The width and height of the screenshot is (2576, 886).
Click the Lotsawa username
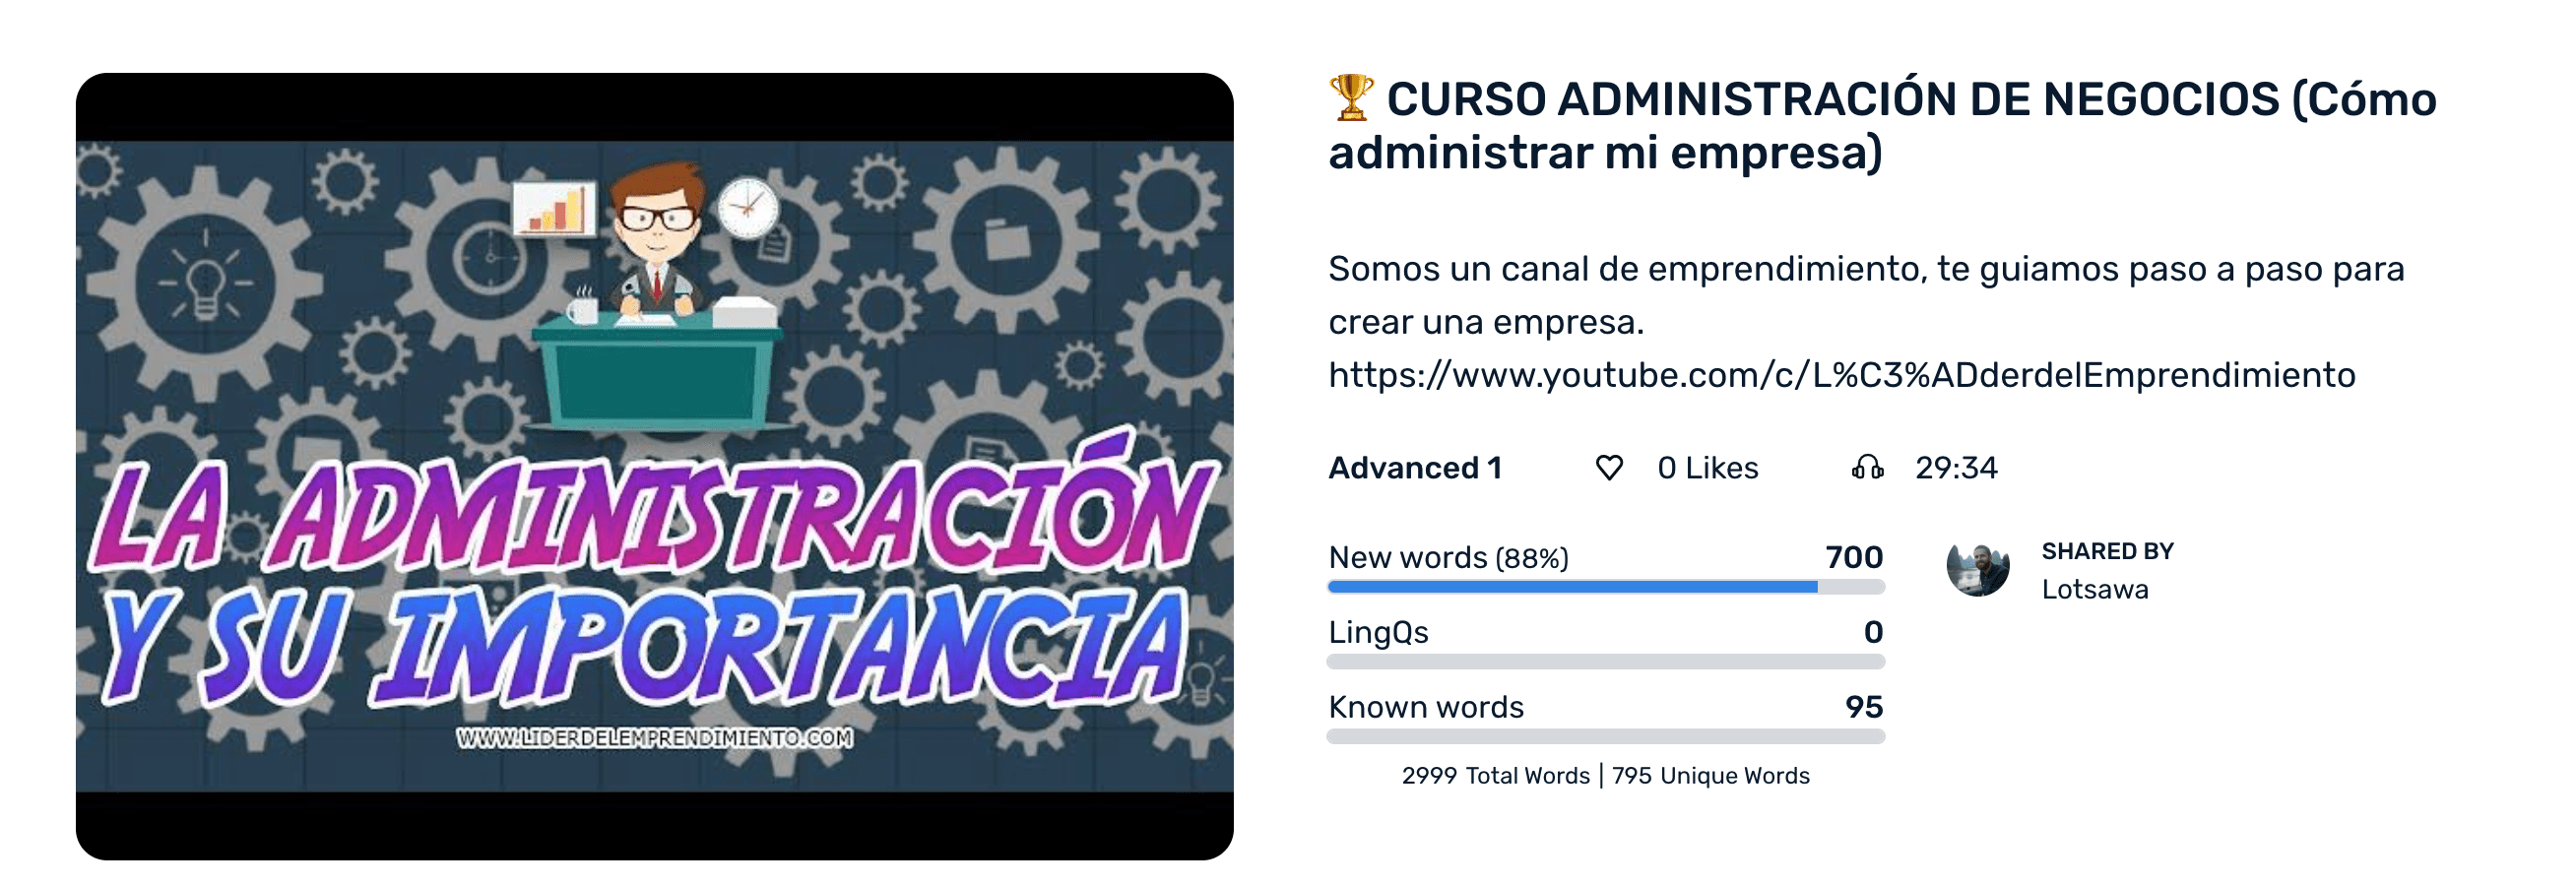coord(2094,589)
